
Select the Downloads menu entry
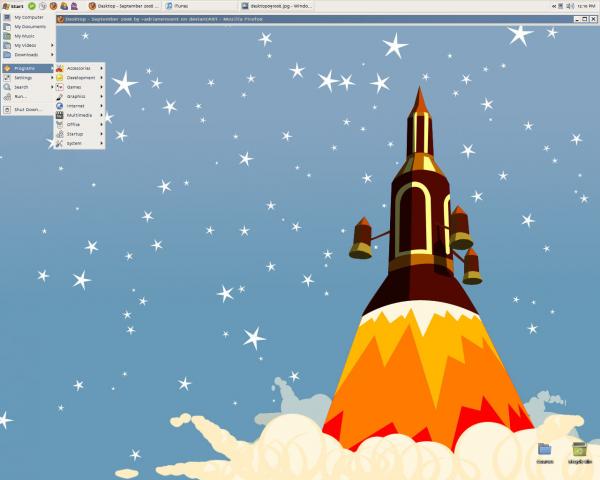pyautogui.click(x=28, y=55)
